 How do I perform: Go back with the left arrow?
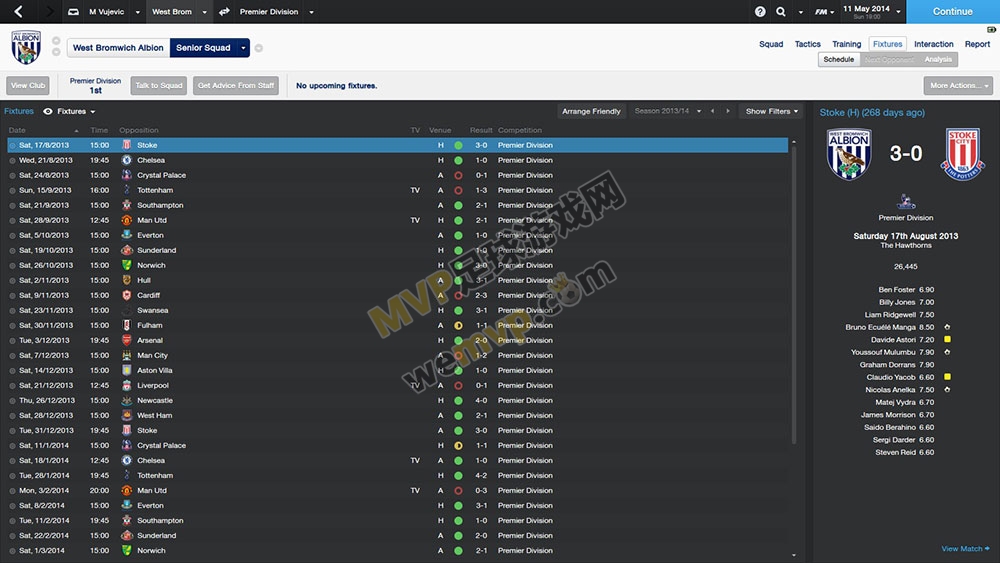18,11
